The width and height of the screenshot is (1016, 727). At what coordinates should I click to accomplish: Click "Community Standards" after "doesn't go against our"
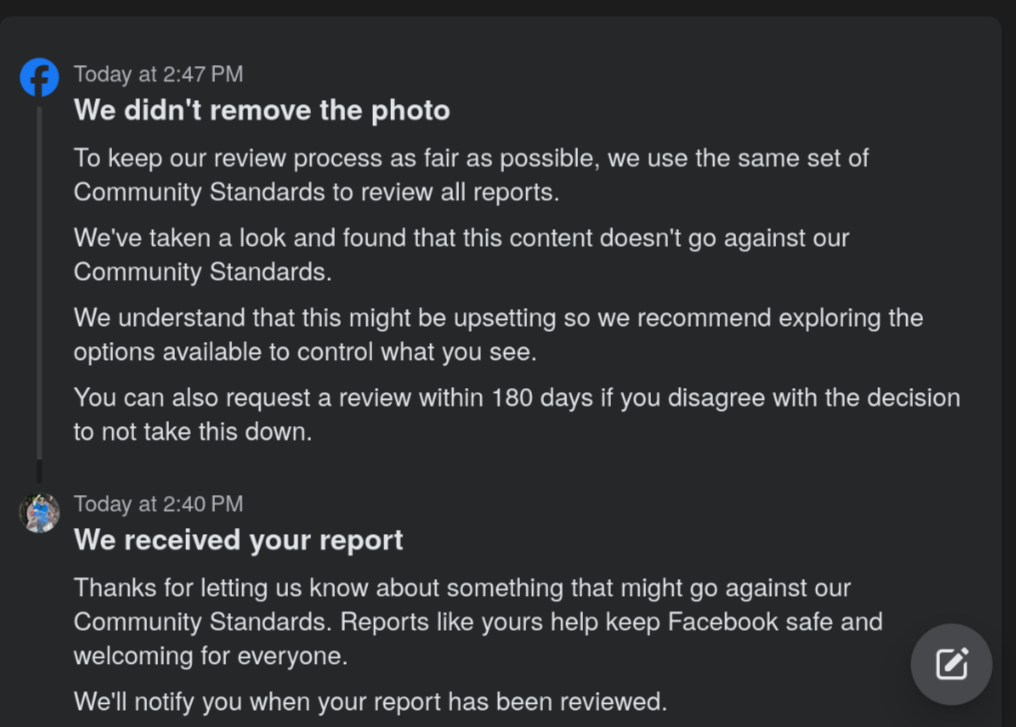coord(199,272)
